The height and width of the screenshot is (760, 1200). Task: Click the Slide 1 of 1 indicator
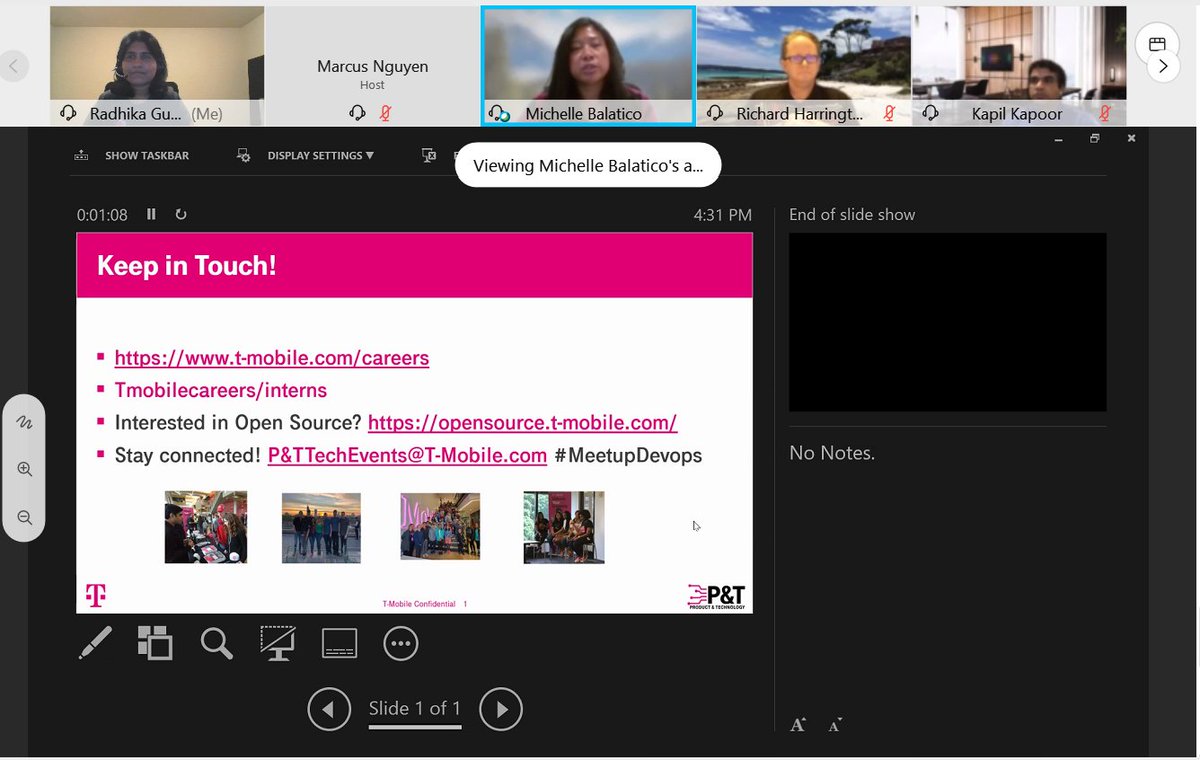pos(415,709)
